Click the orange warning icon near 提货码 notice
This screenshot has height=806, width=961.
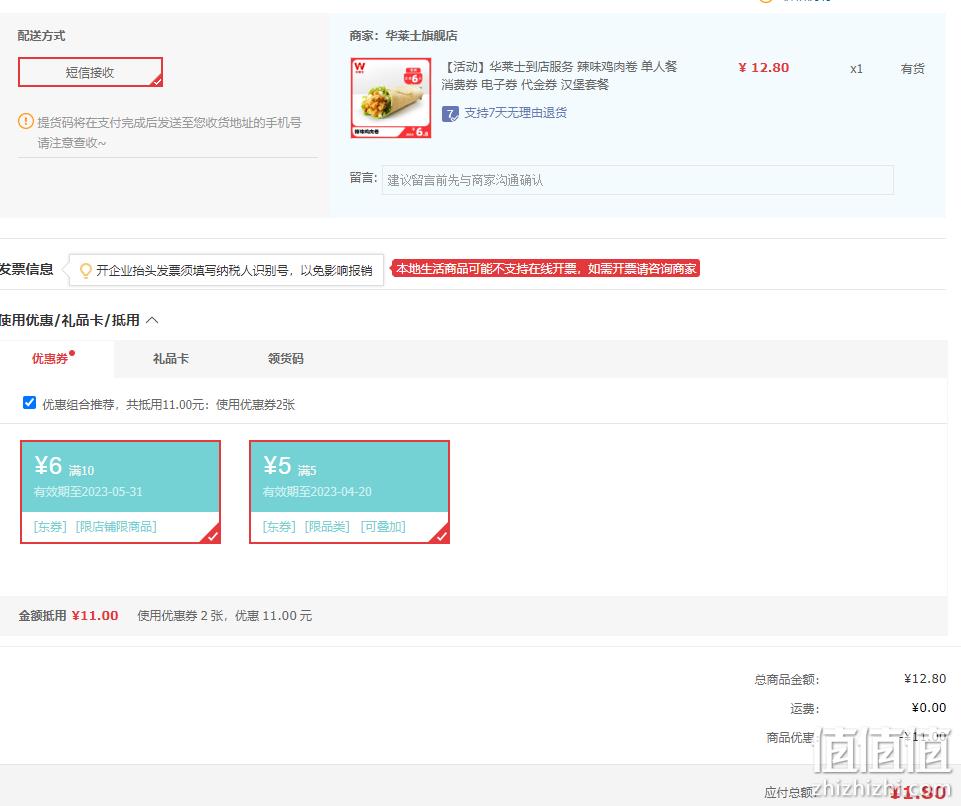coord(26,121)
